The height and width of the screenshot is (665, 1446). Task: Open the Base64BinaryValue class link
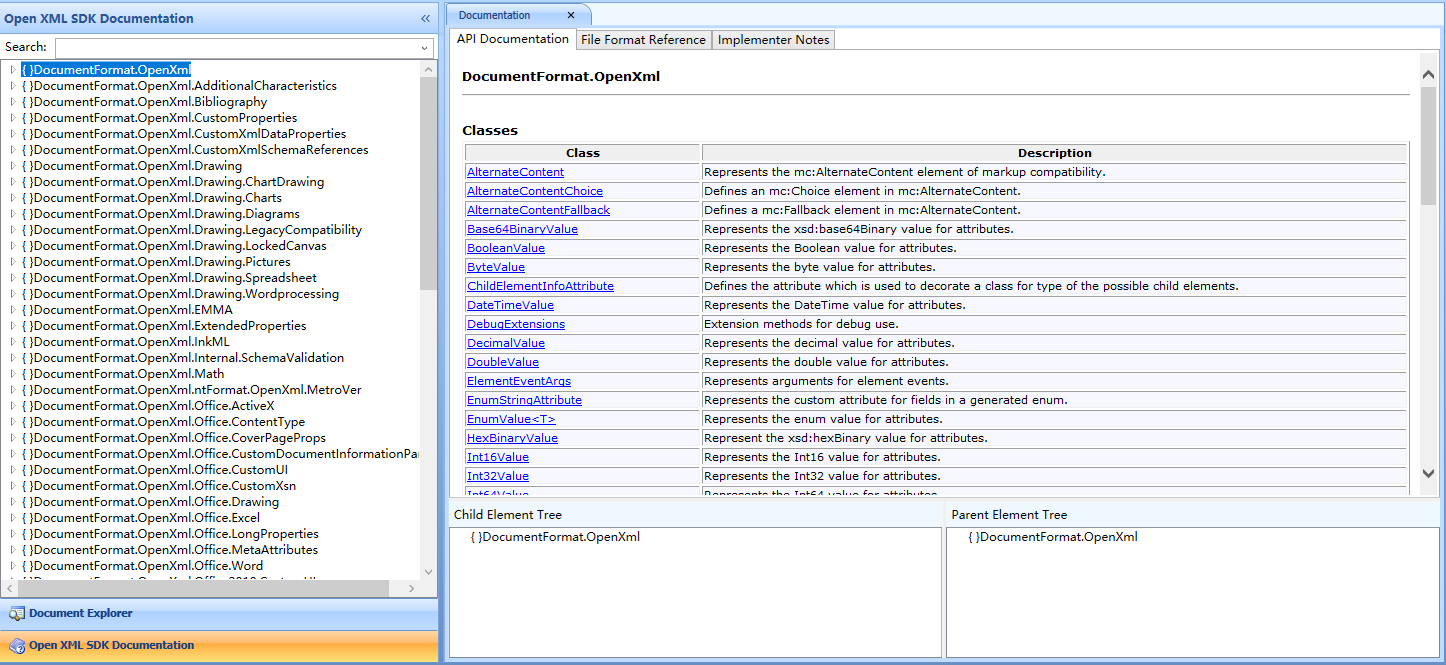tap(522, 229)
